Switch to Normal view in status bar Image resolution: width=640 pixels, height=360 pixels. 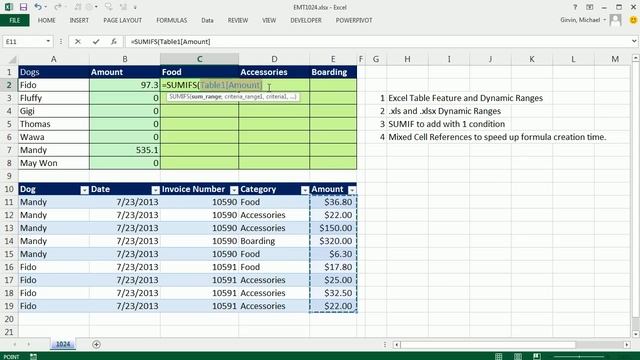click(x=498, y=356)
